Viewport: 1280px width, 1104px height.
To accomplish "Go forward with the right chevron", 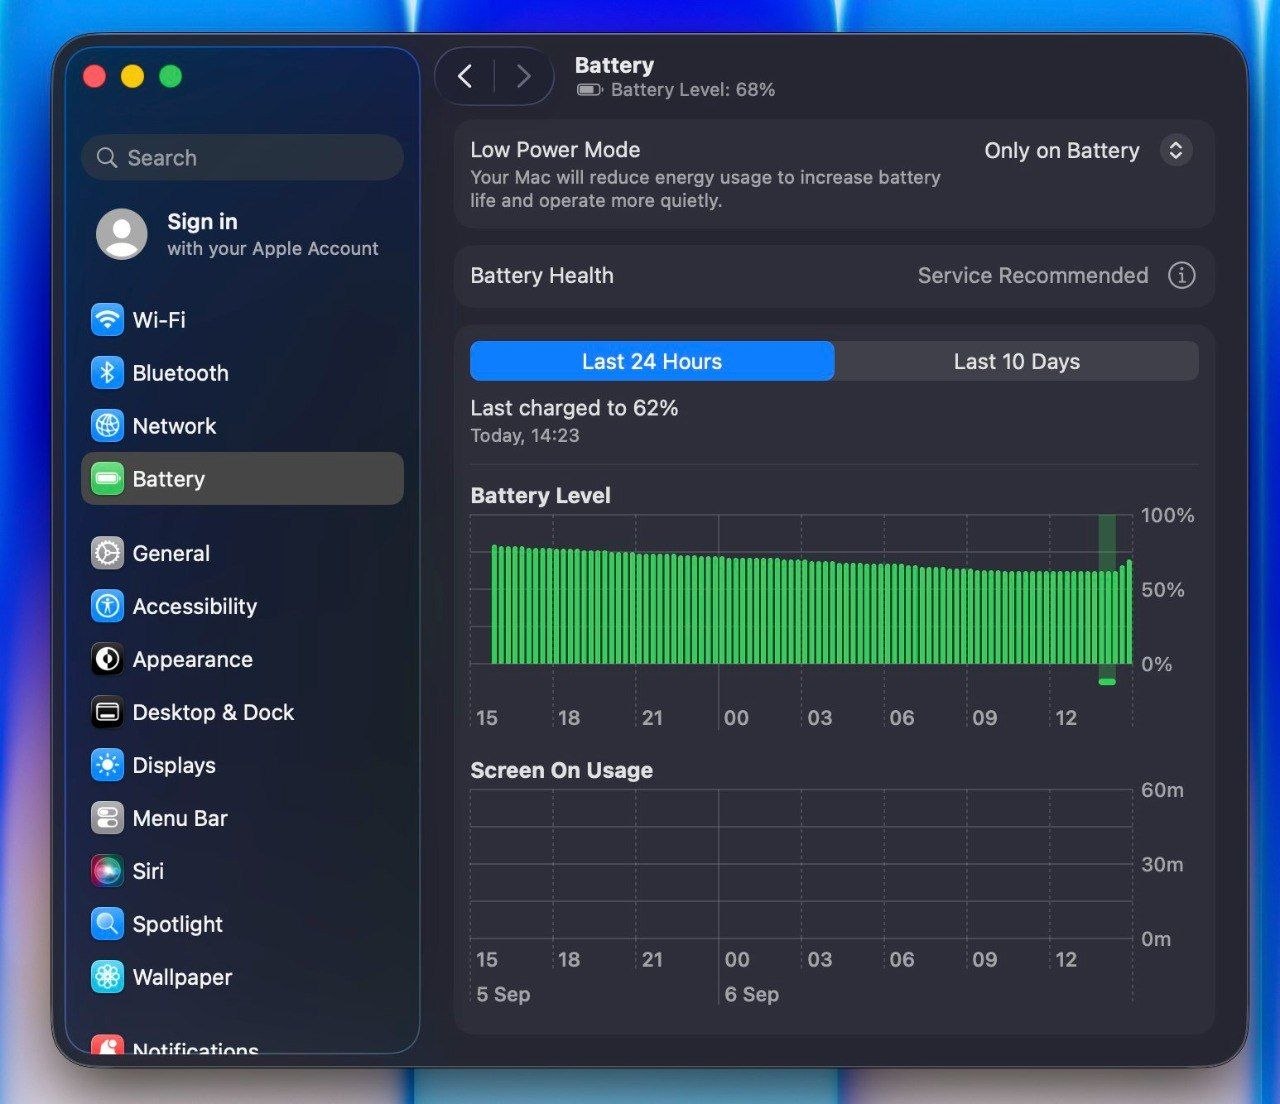I will 523,76.
